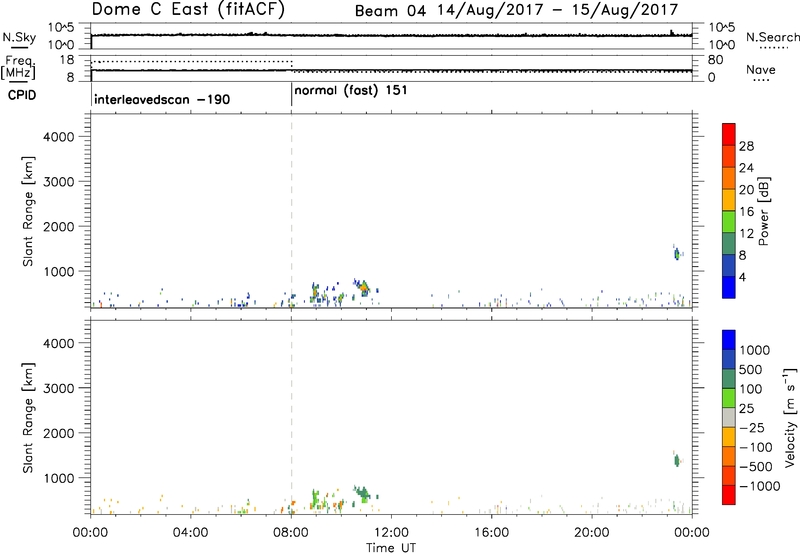800x554 pixels.
Task: Click the 'CPID' row label
Action: click(22, 95)
